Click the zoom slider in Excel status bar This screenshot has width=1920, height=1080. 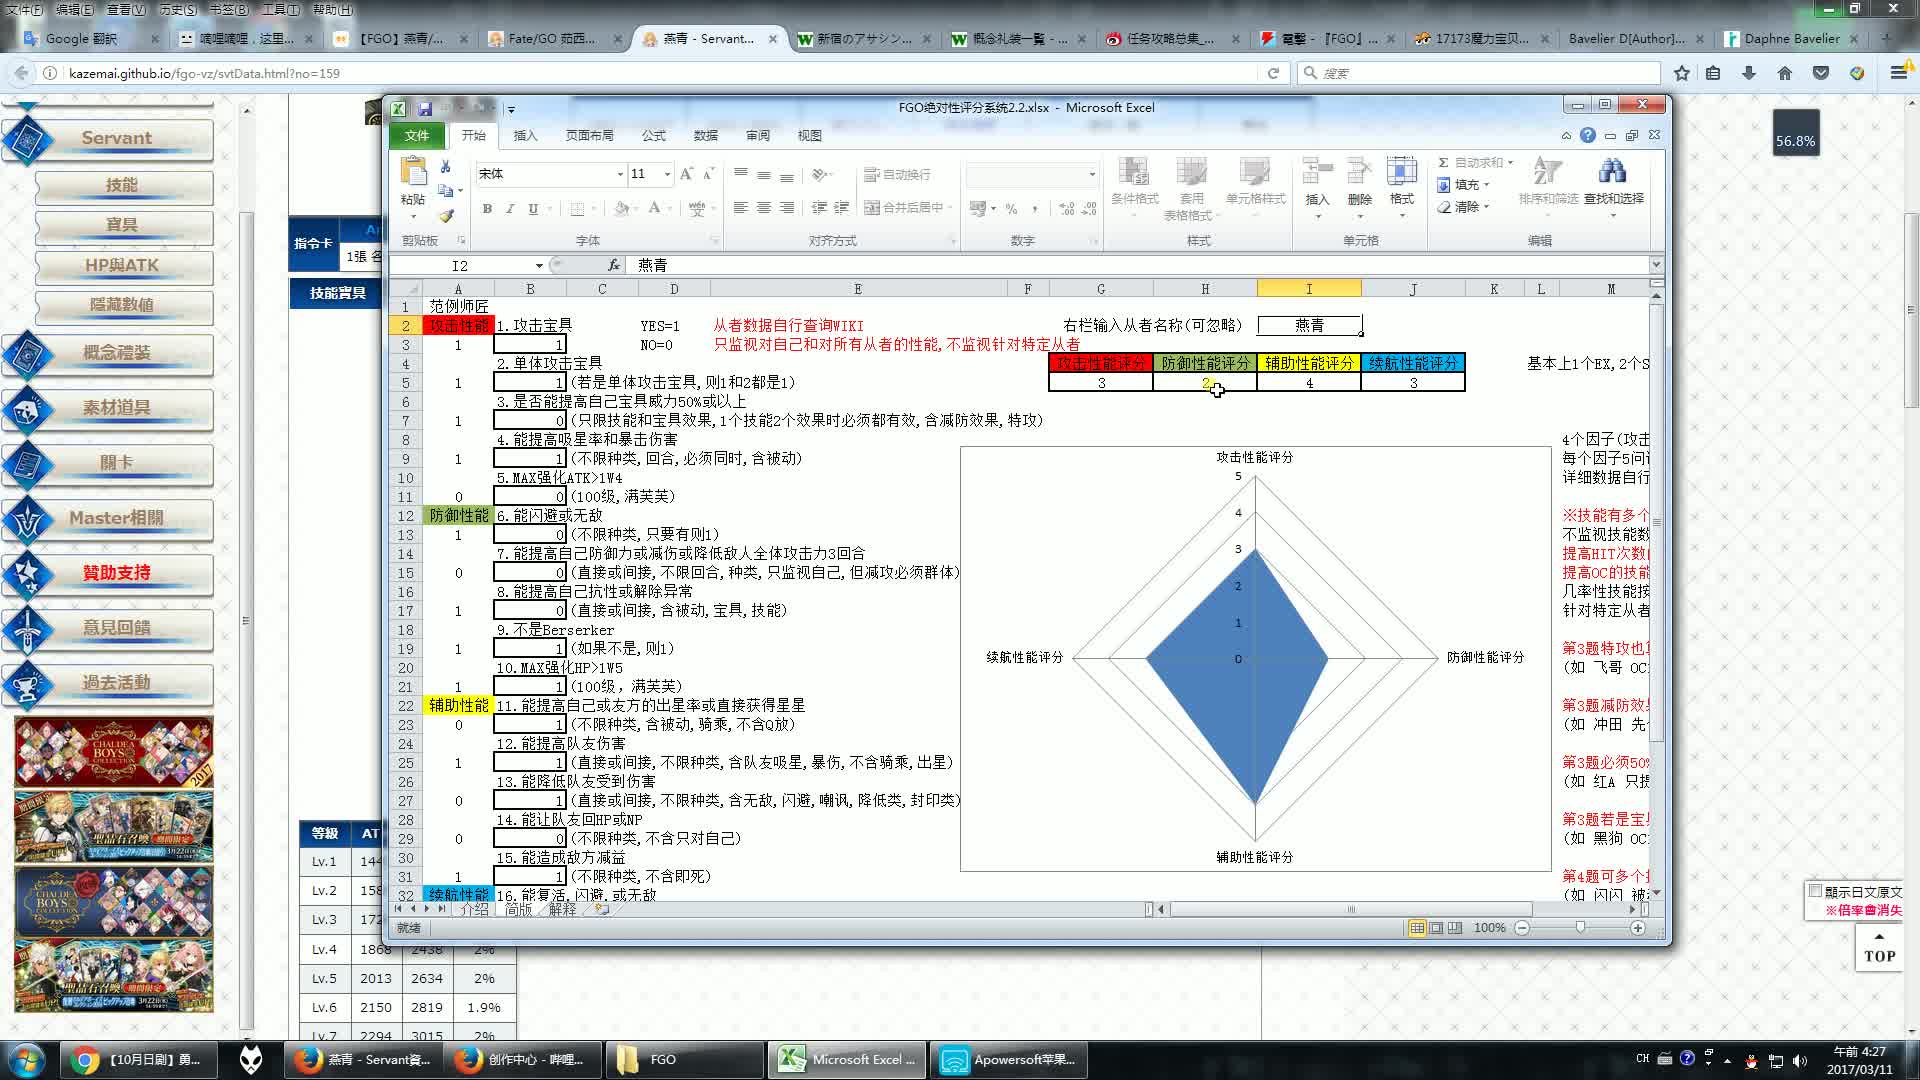point(1580,928)
